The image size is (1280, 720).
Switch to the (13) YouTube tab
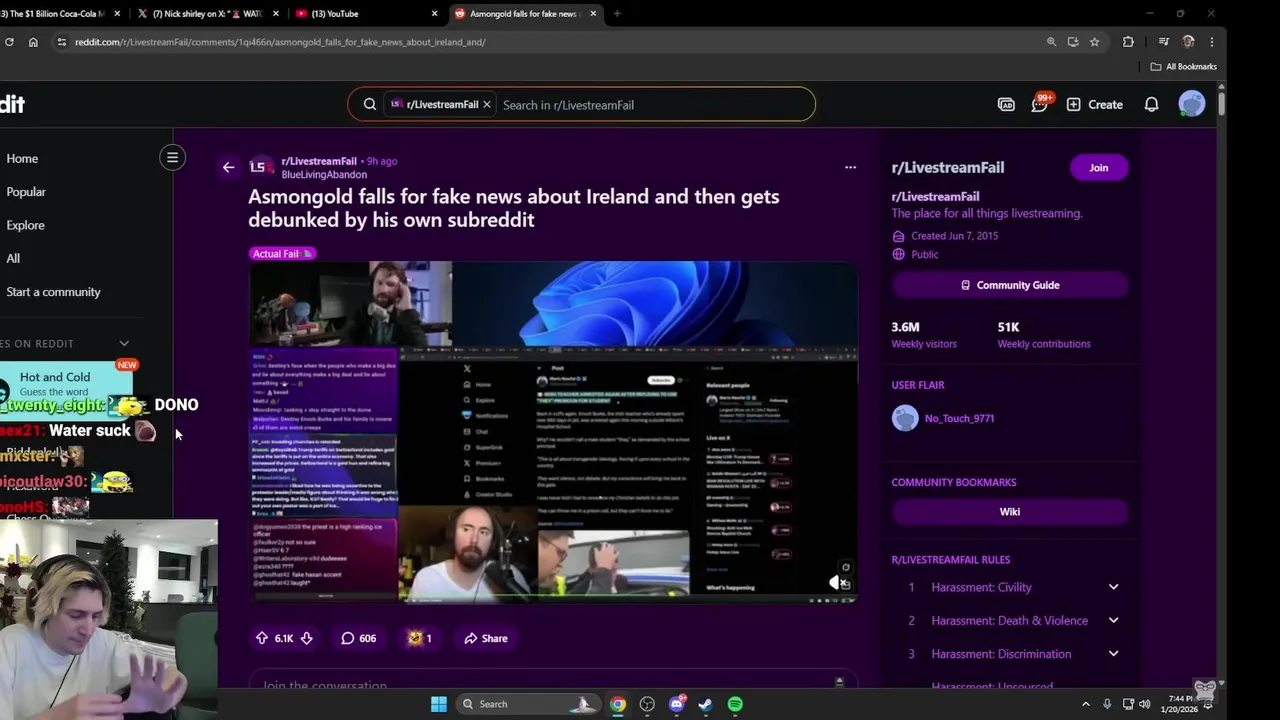pos(366,13)
